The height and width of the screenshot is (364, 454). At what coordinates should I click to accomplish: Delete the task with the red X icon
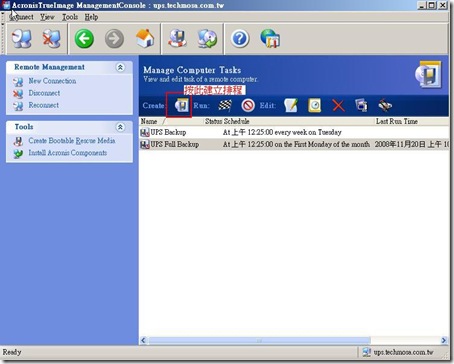338,106
